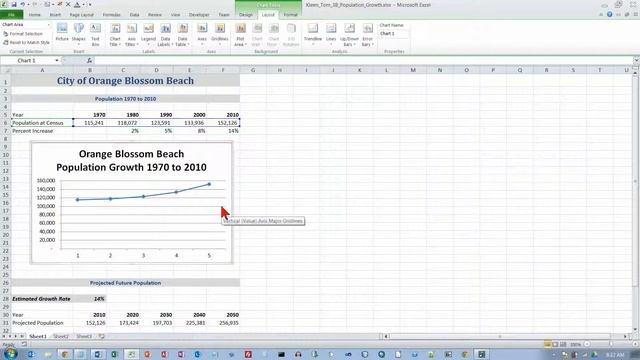Switch to Sheet2 tab

tap(61, 336)
